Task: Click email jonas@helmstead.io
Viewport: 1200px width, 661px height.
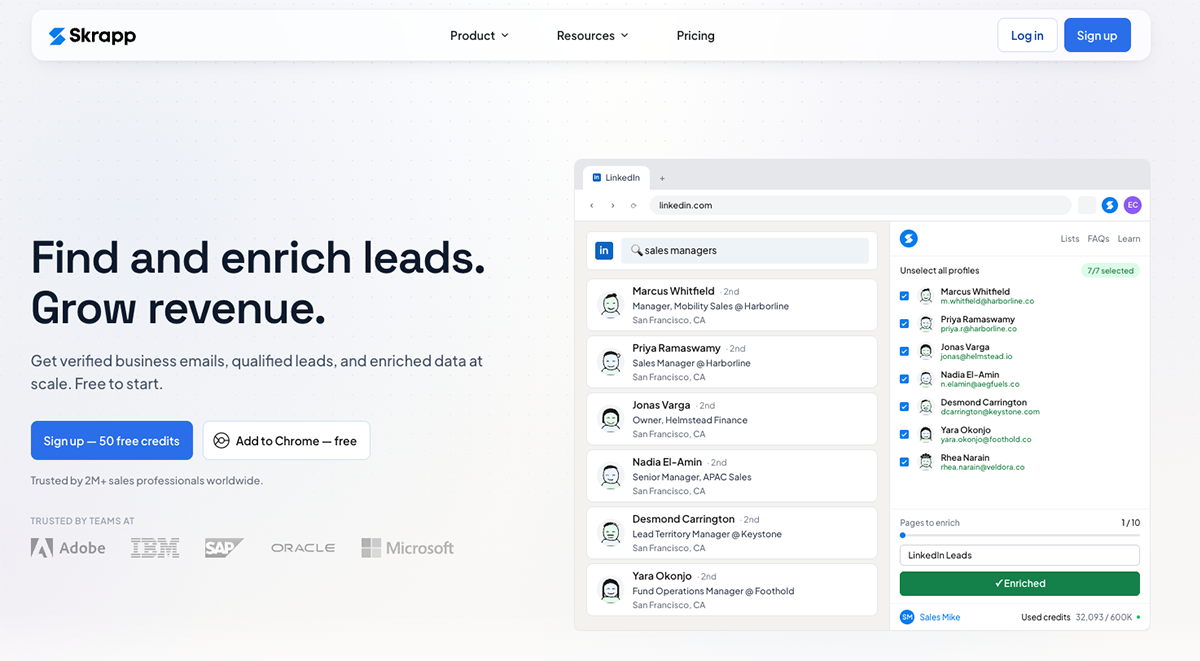Action: point(977,356)
